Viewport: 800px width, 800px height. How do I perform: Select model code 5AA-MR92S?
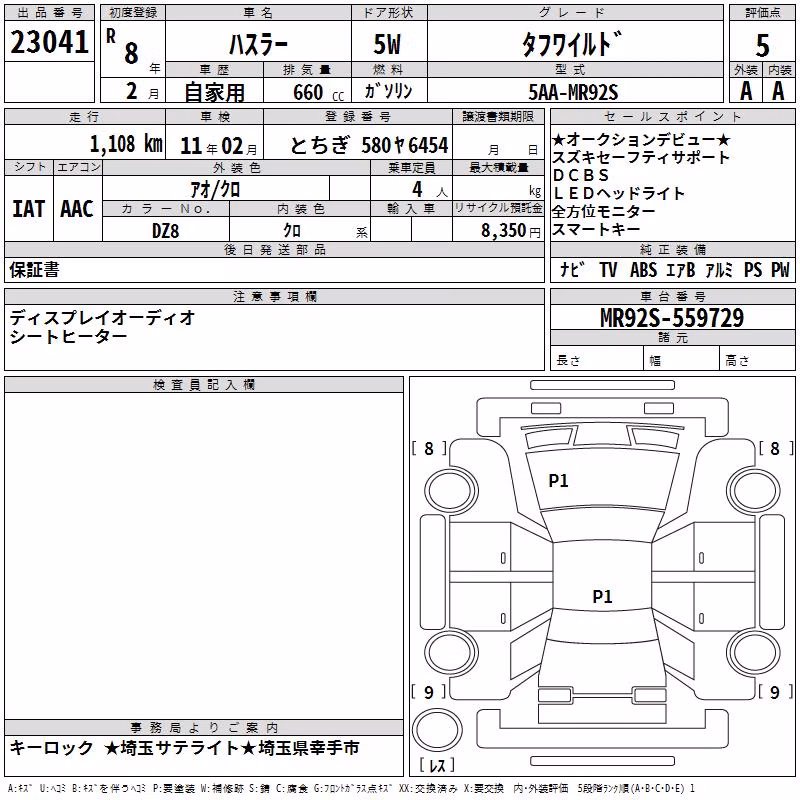pyautogui.click(x=573, y=92)
